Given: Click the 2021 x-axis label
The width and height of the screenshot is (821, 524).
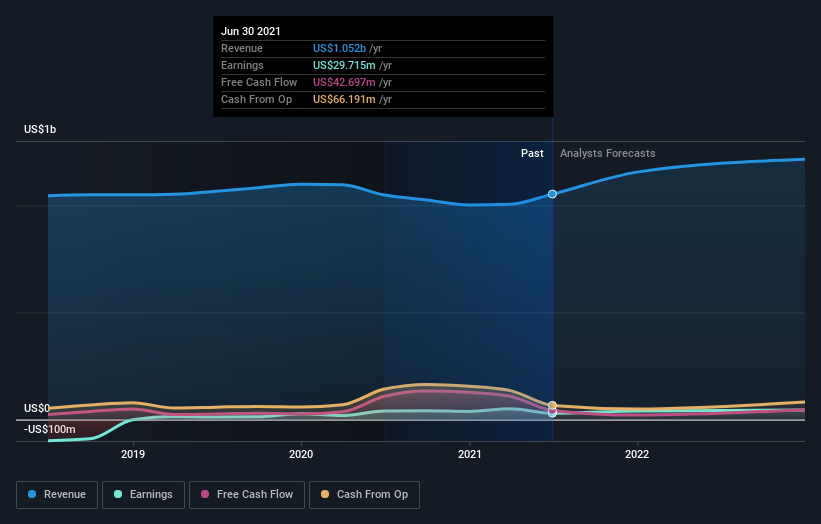Looking at the screenshot, I should (470, 454).
